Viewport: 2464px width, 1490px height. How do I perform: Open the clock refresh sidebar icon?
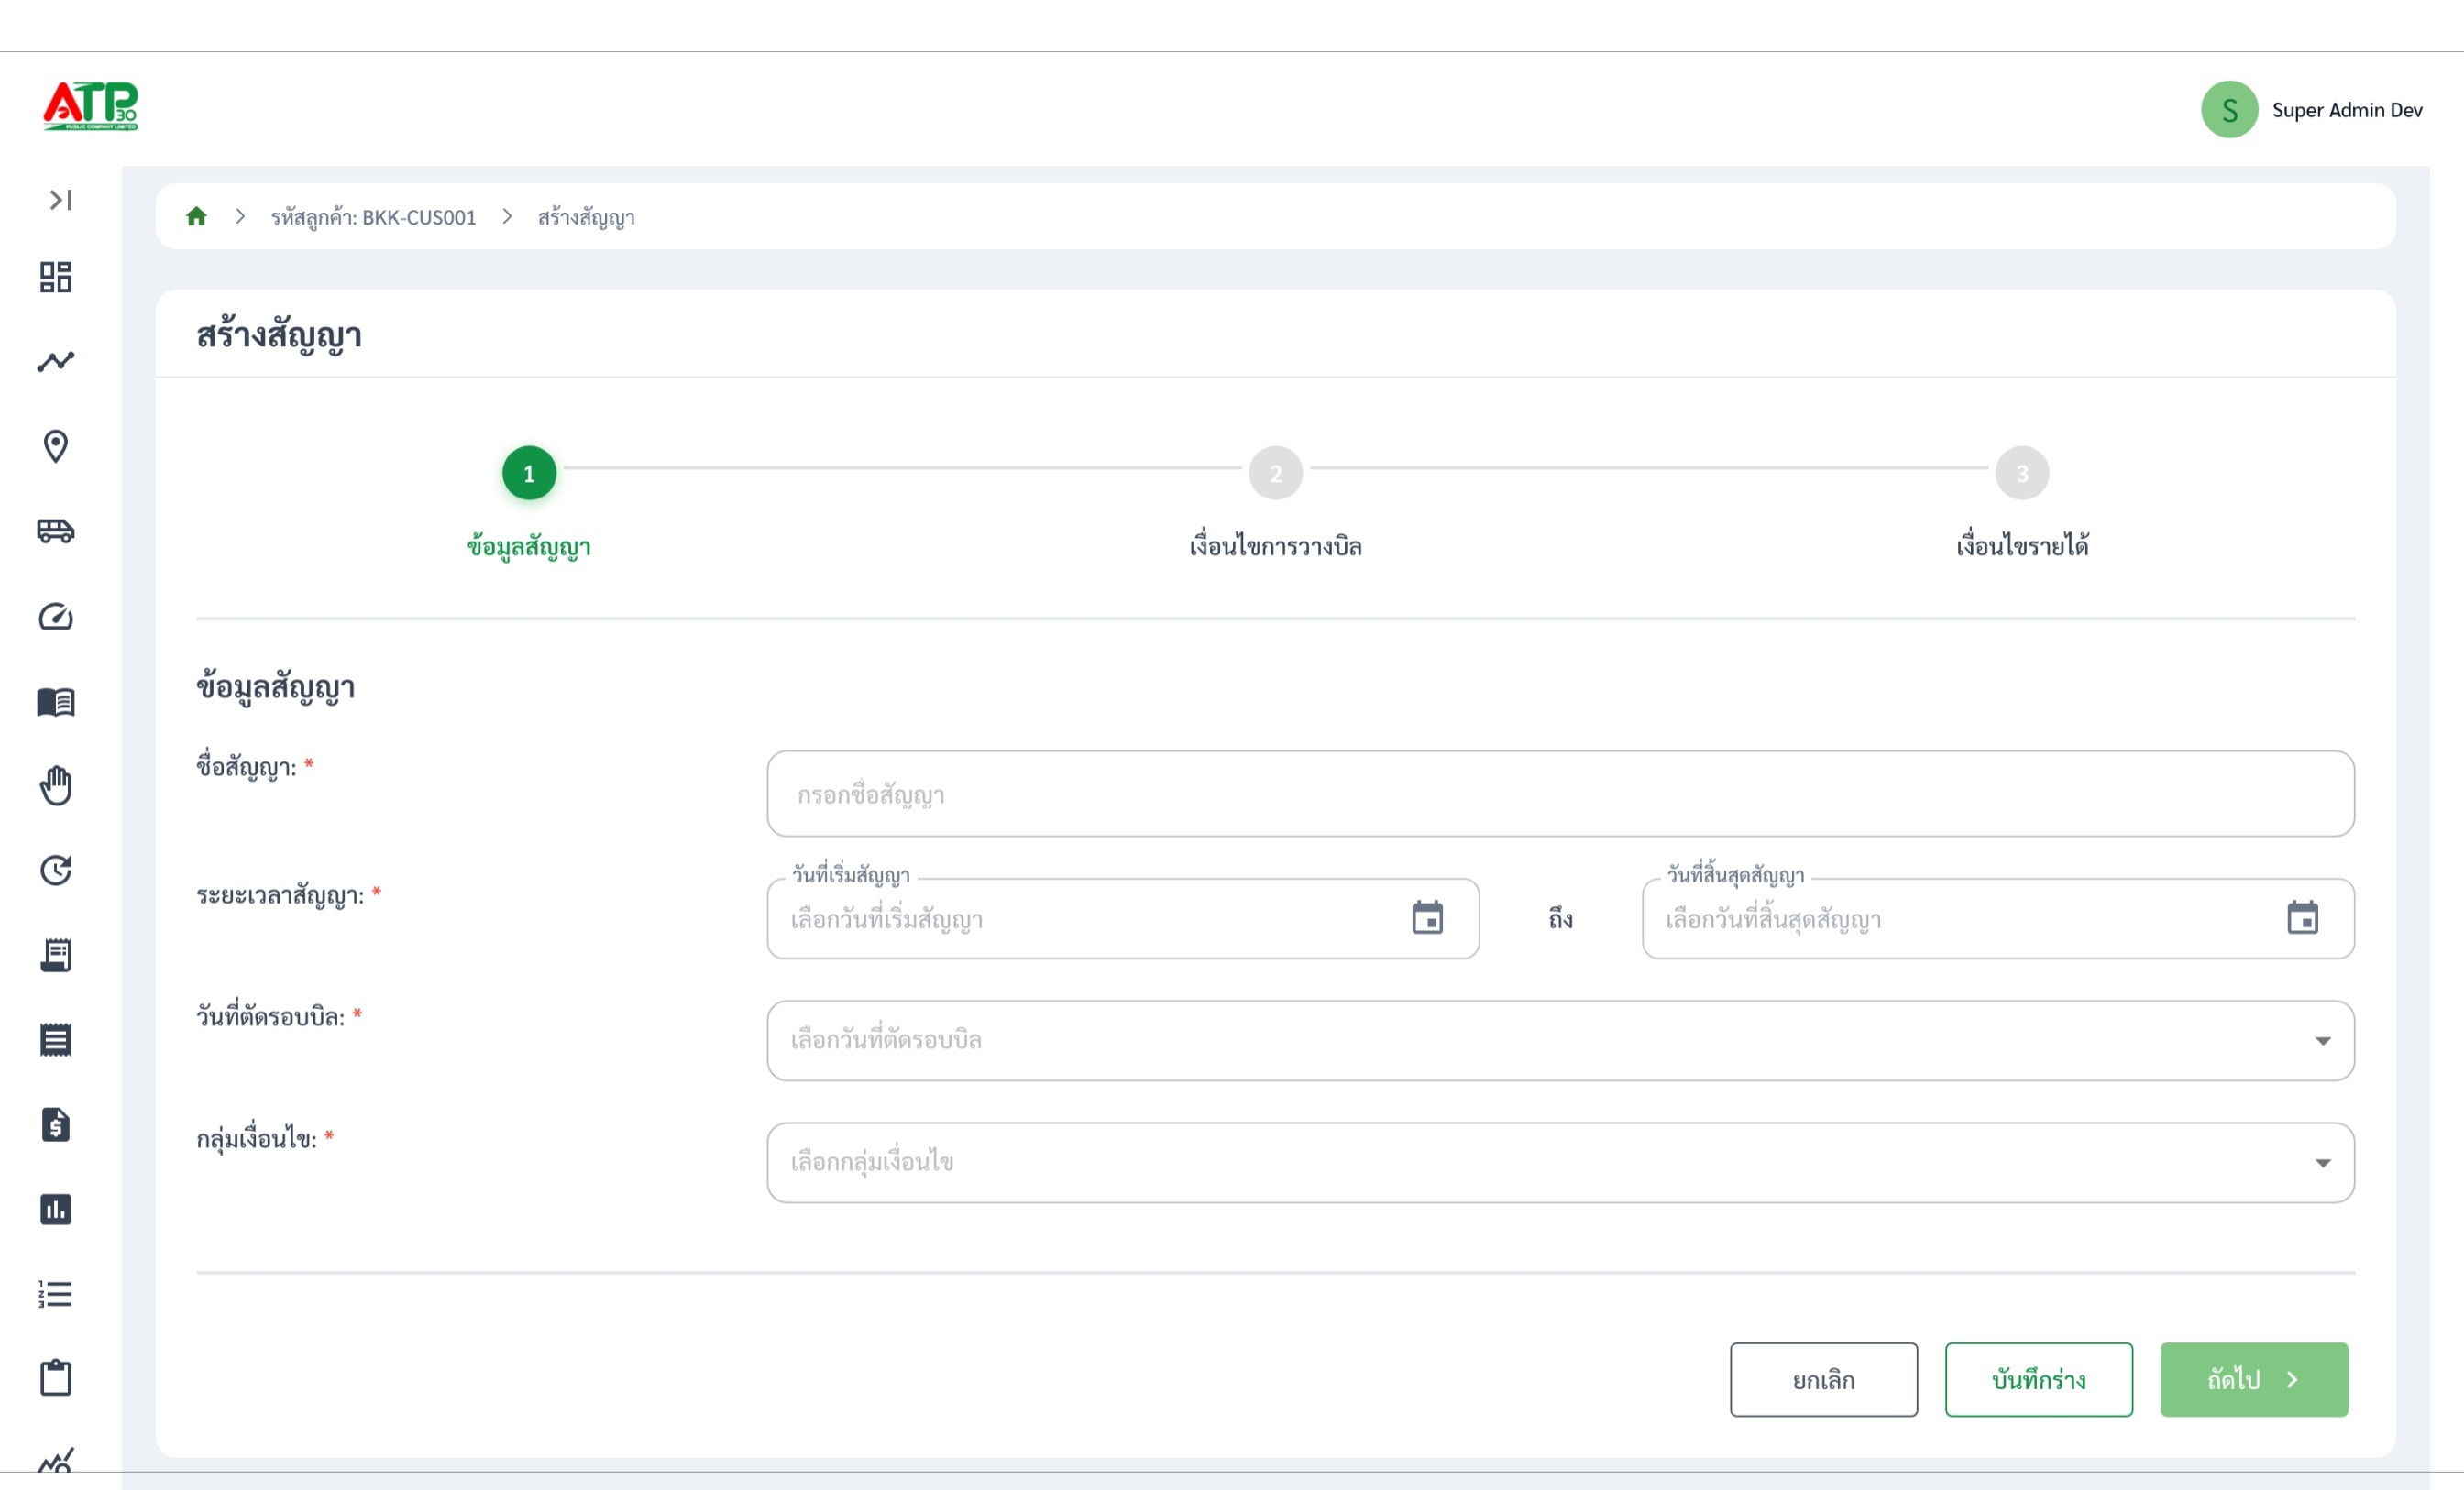(56, 870)
